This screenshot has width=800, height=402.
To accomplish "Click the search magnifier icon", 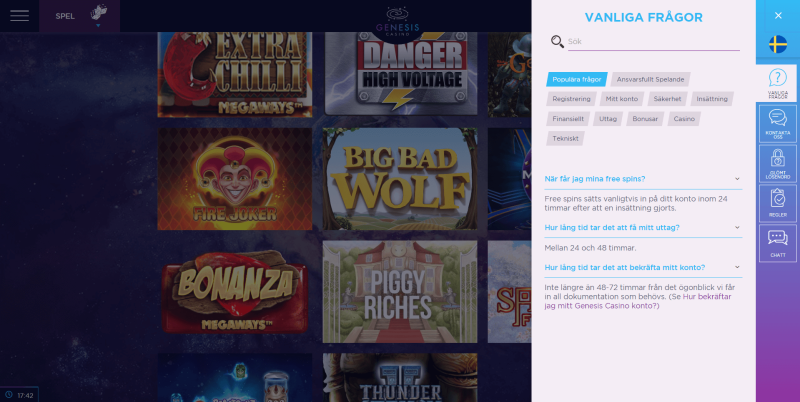I will click(x=557, y=41).
